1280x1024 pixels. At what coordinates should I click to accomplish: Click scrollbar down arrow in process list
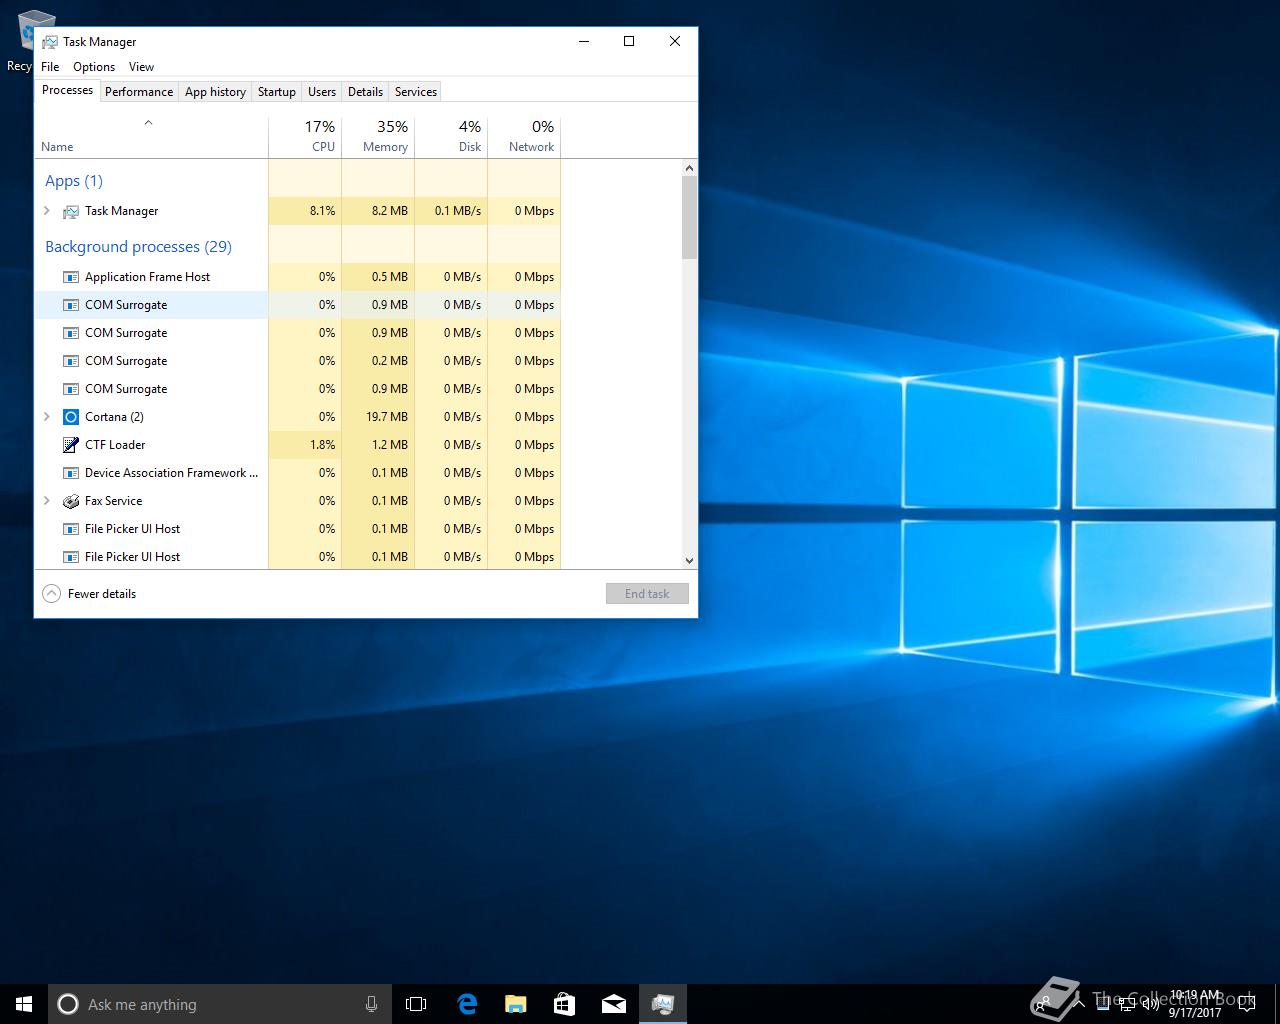[x=689, y=561]
